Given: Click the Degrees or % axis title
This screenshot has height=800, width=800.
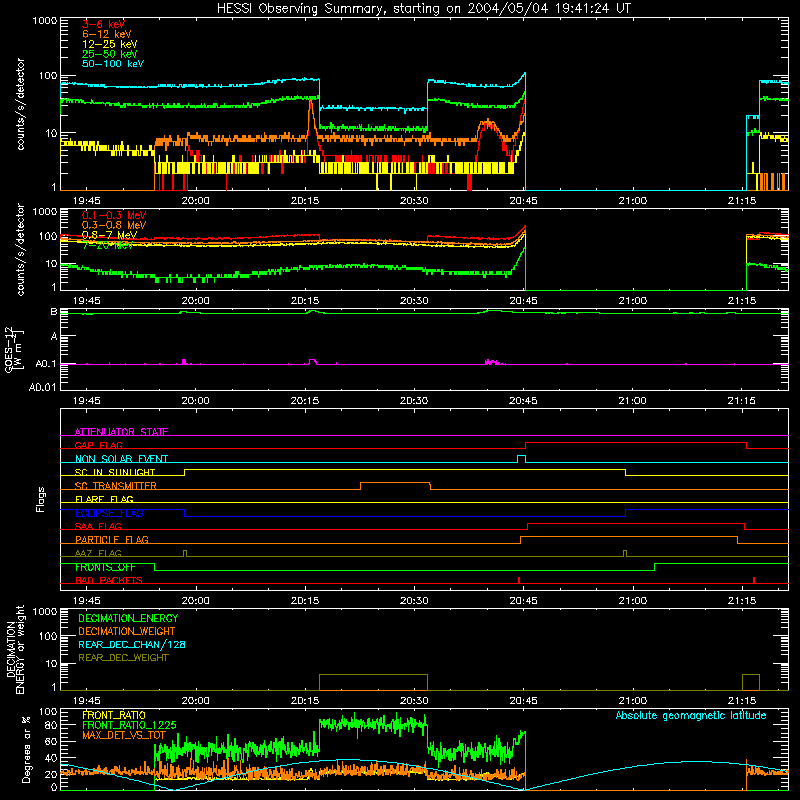Looking at the screenshot, I should (26, 749).
